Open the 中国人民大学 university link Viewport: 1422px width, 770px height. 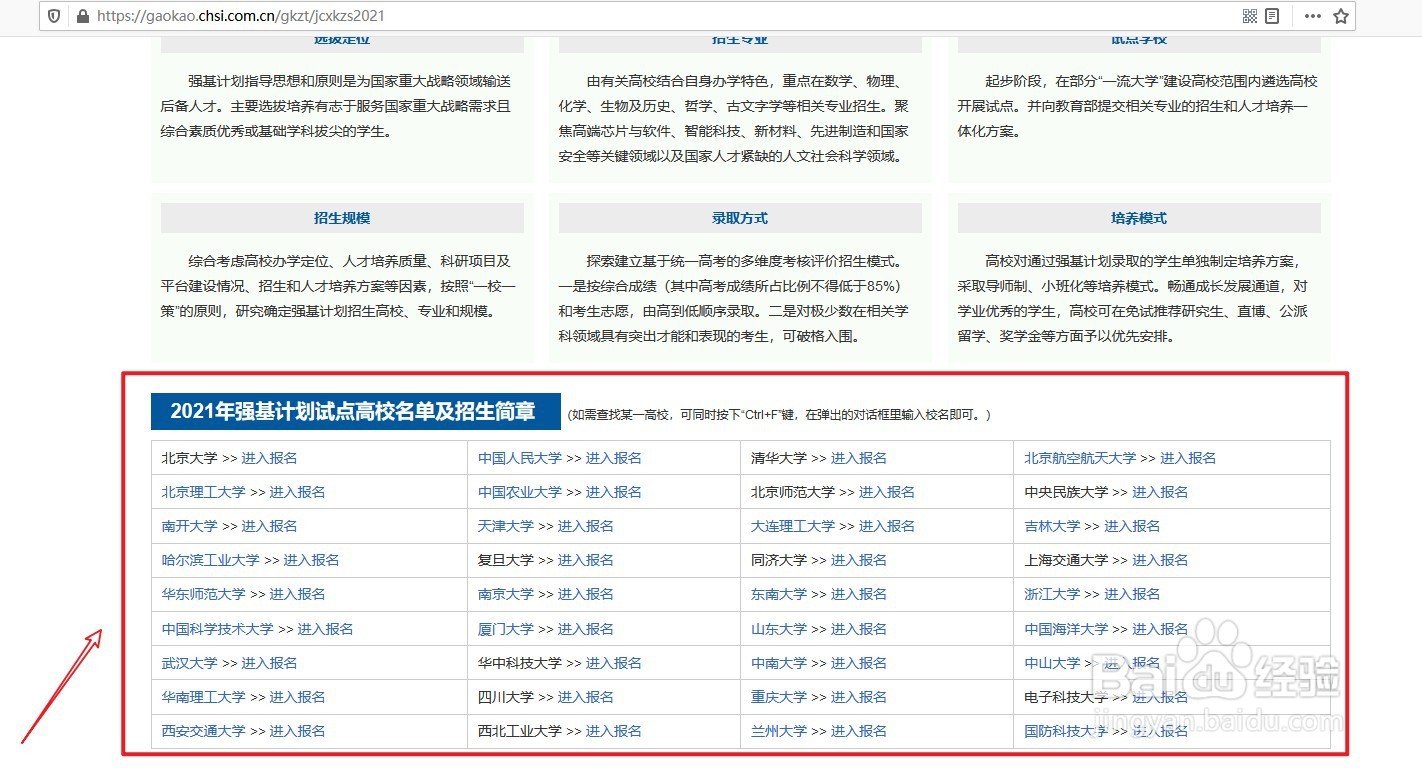tap(520, 458)
